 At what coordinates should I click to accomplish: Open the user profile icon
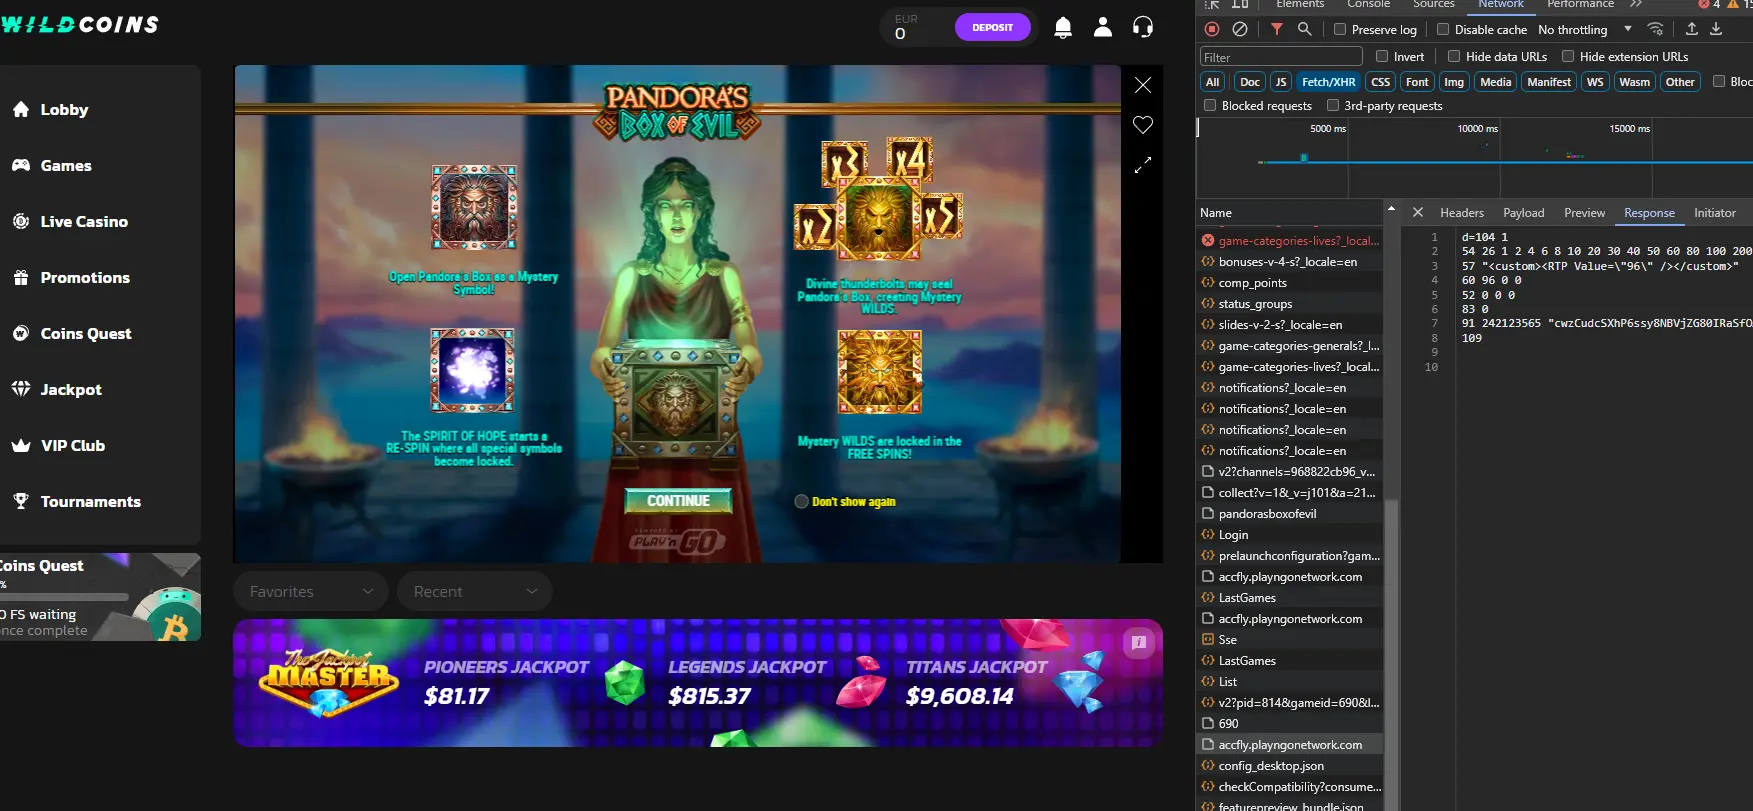(x=1103, y=28)
